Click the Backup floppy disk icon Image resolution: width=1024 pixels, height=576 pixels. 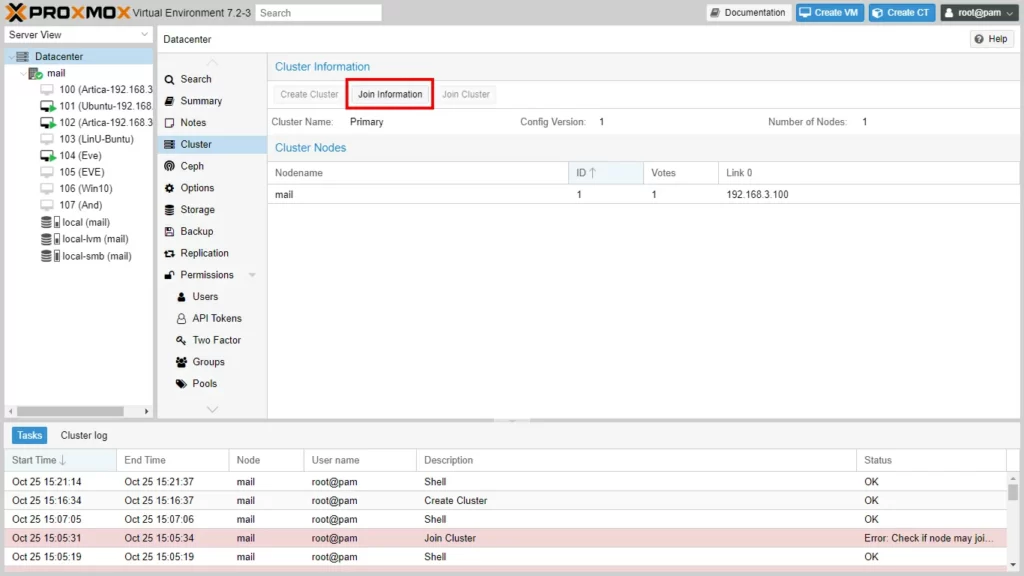coord(170,232)
